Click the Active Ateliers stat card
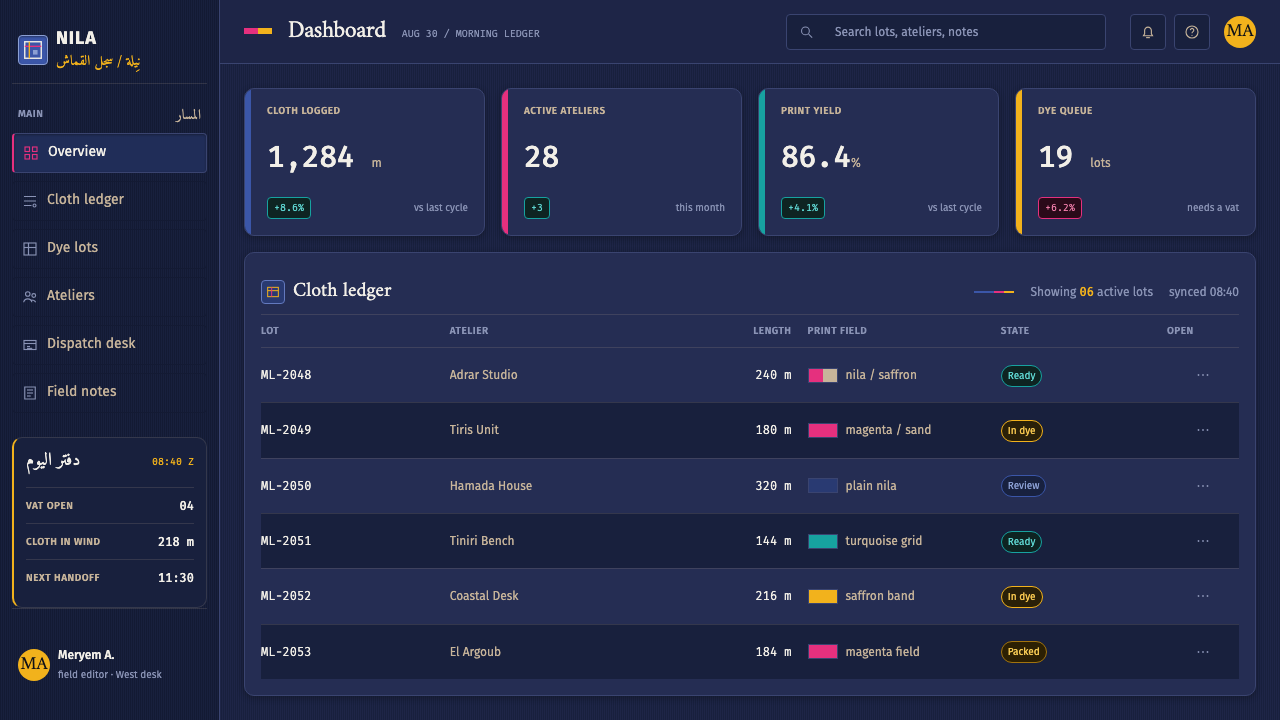1280x720 pixels. click(622, 162)
